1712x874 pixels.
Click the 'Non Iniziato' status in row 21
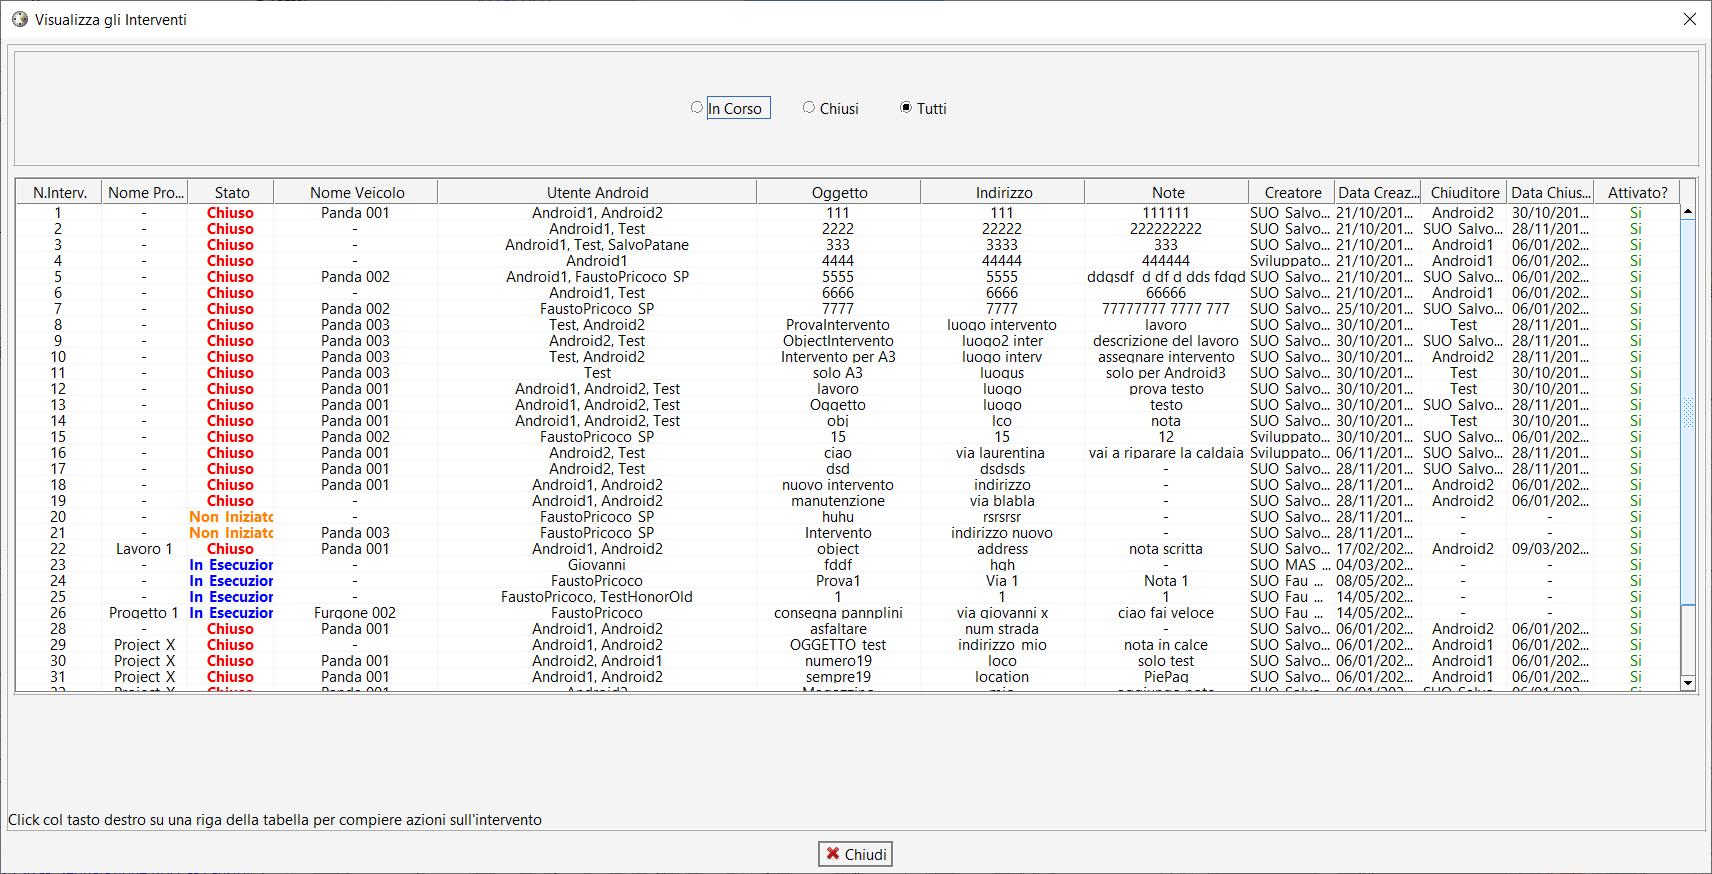[x=231, y=533]
